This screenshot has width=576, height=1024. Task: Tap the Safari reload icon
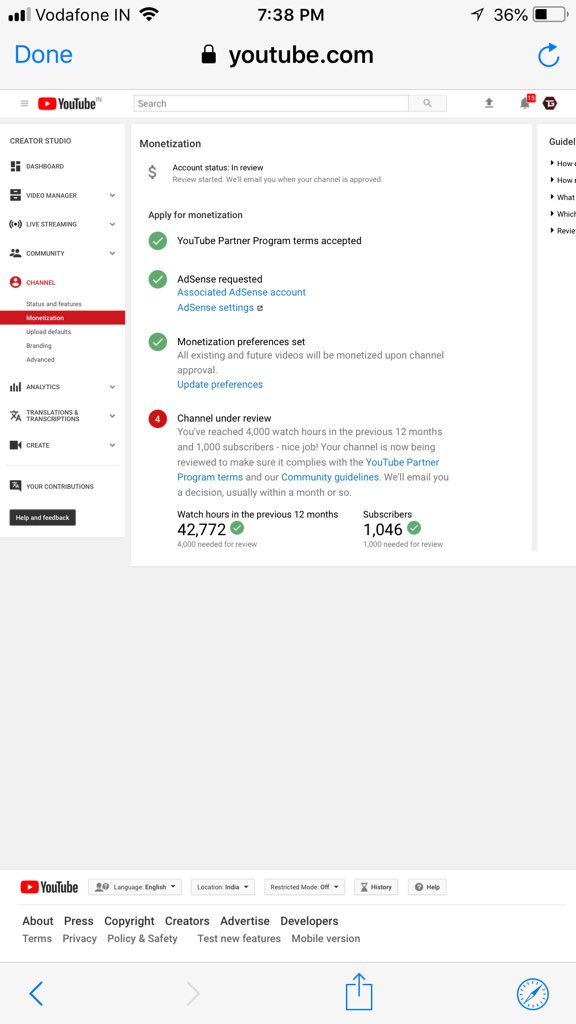[549, 55]
